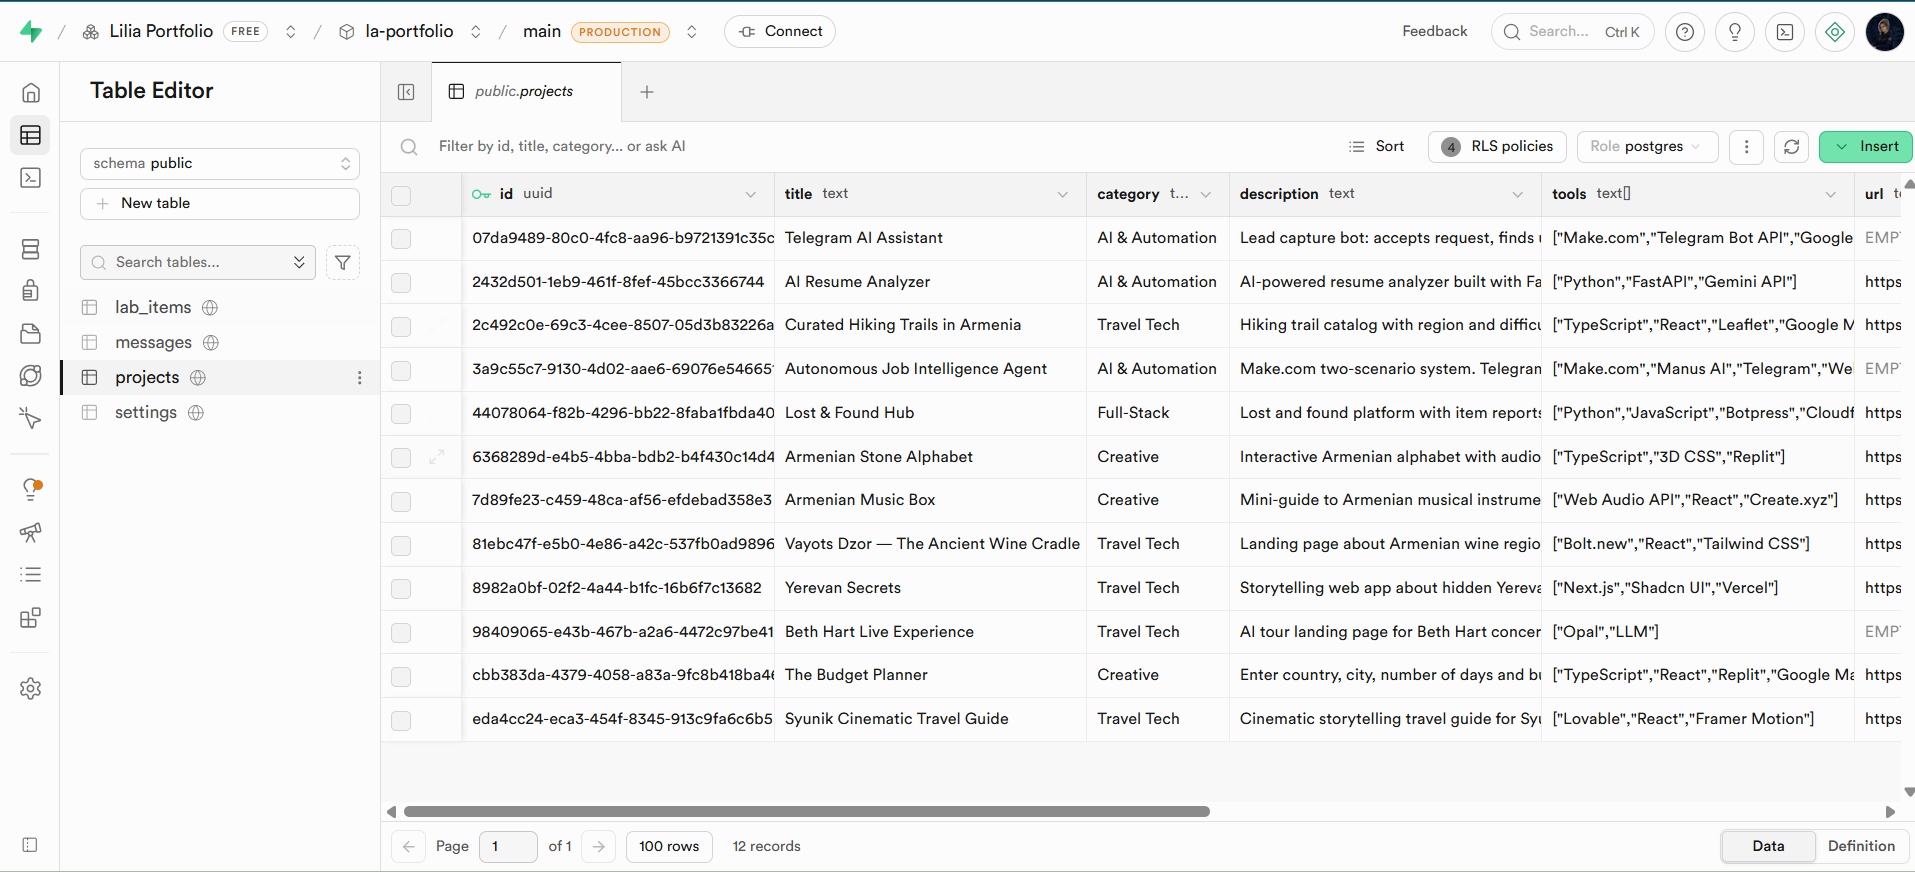Click the Supabase logo
This screenshot has width=1915, height=872.
(31, 32)
